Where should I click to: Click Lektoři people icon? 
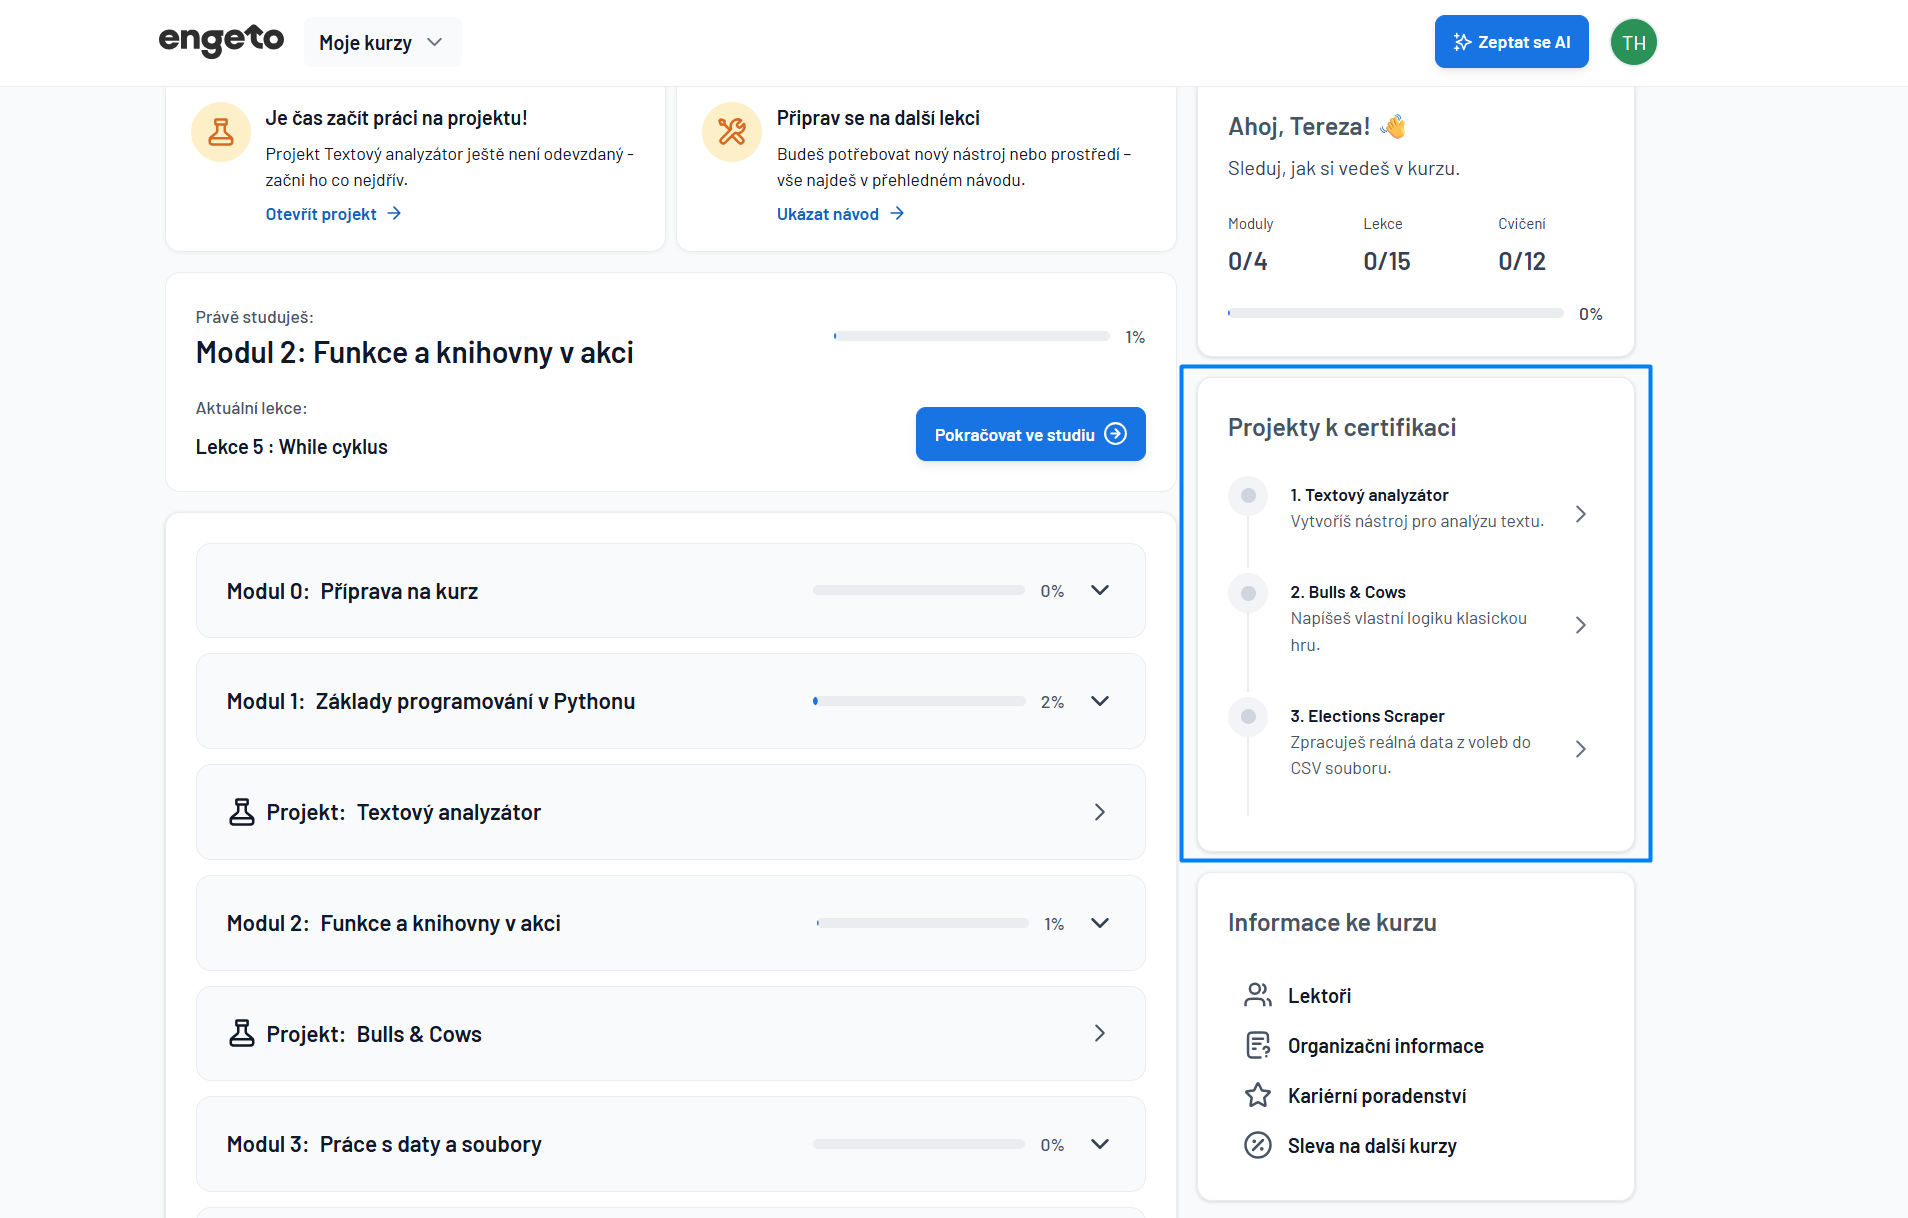1257,995
